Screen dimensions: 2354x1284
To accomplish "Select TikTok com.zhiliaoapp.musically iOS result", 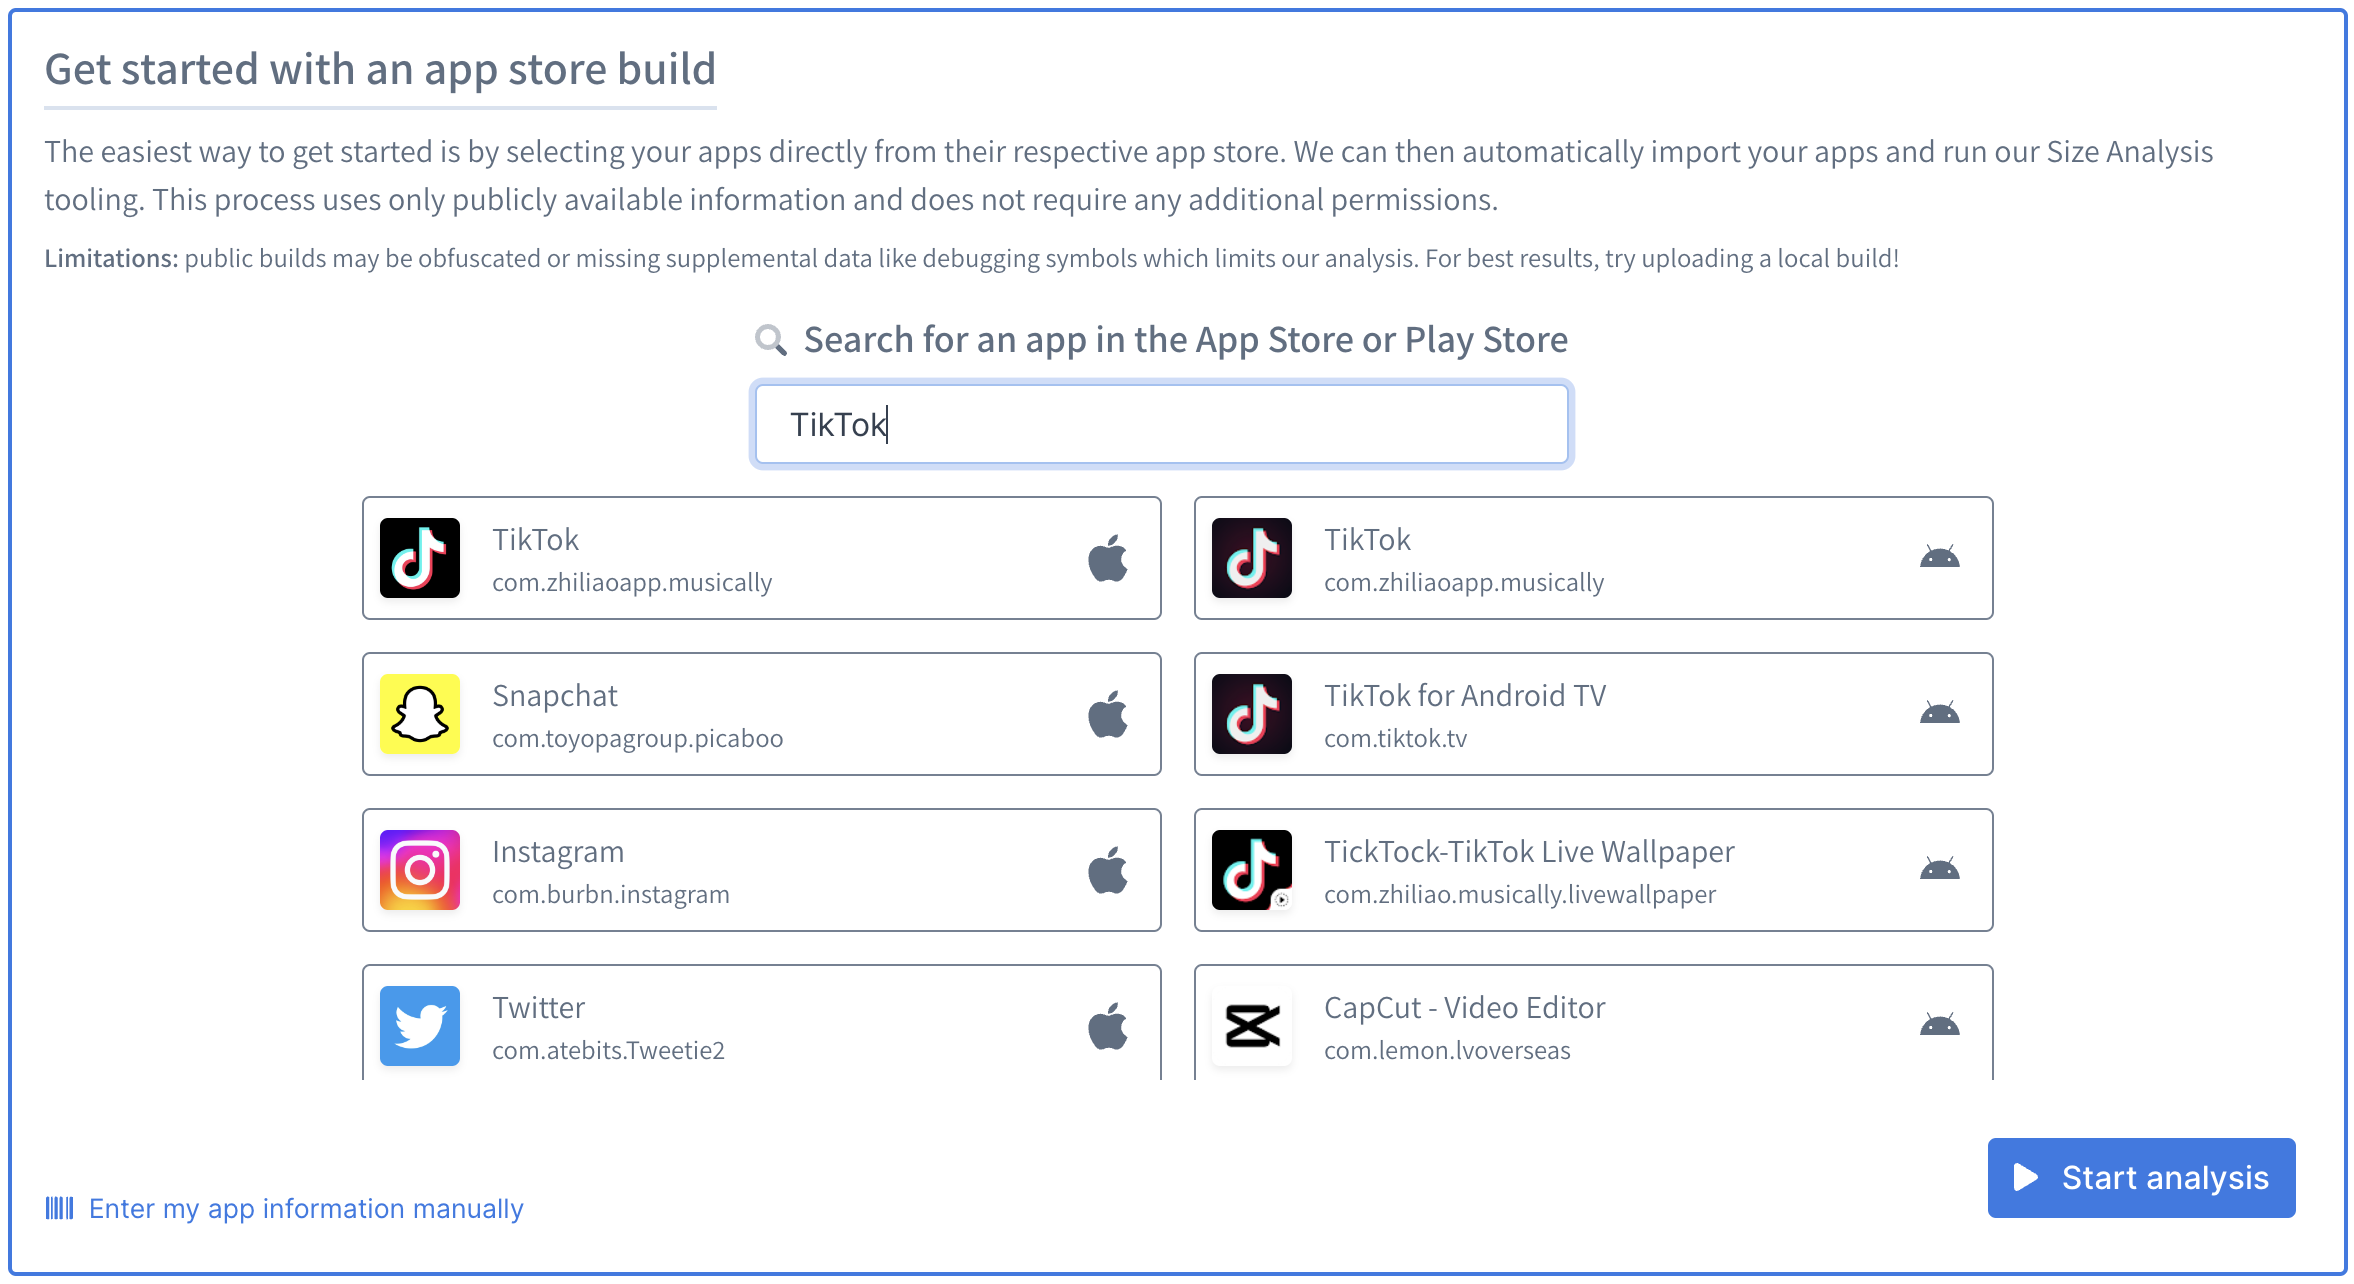I will coord(760,558).
